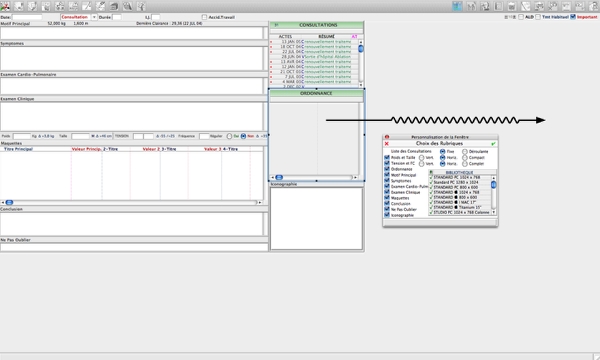This screenshot has height=360, width=600.
Task: Choose the Complet radio option
Action: 465,164
